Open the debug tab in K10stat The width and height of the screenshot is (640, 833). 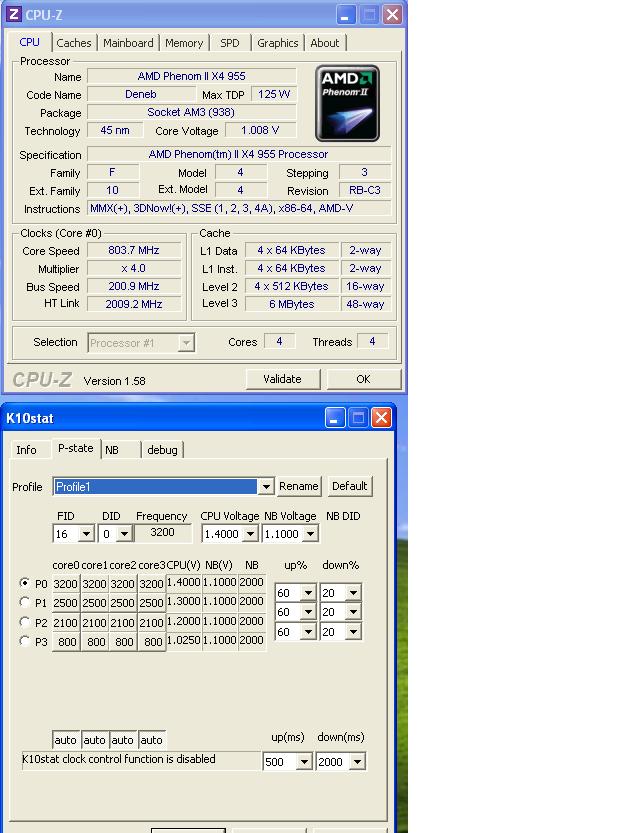(x=163, y=450)
